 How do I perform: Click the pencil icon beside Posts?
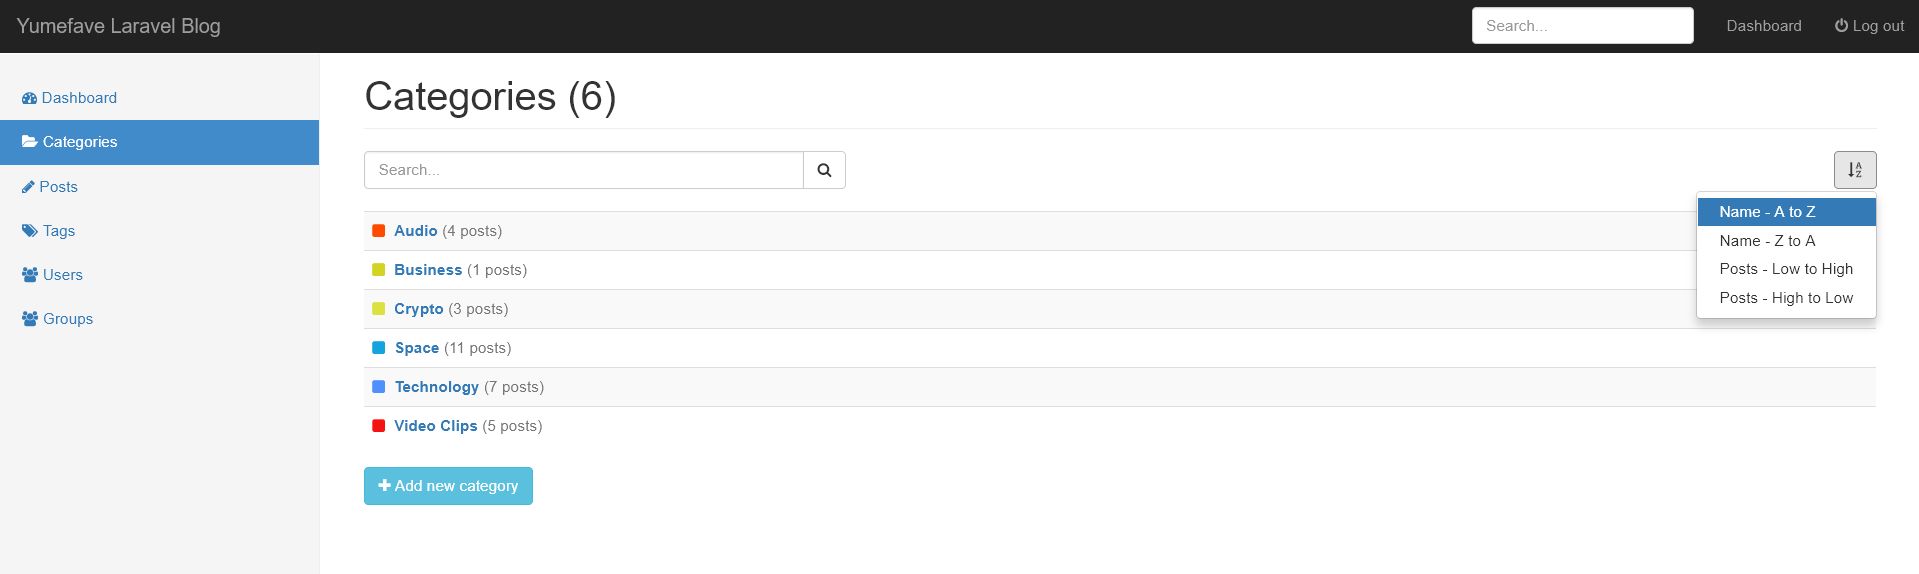click(28, 187)
